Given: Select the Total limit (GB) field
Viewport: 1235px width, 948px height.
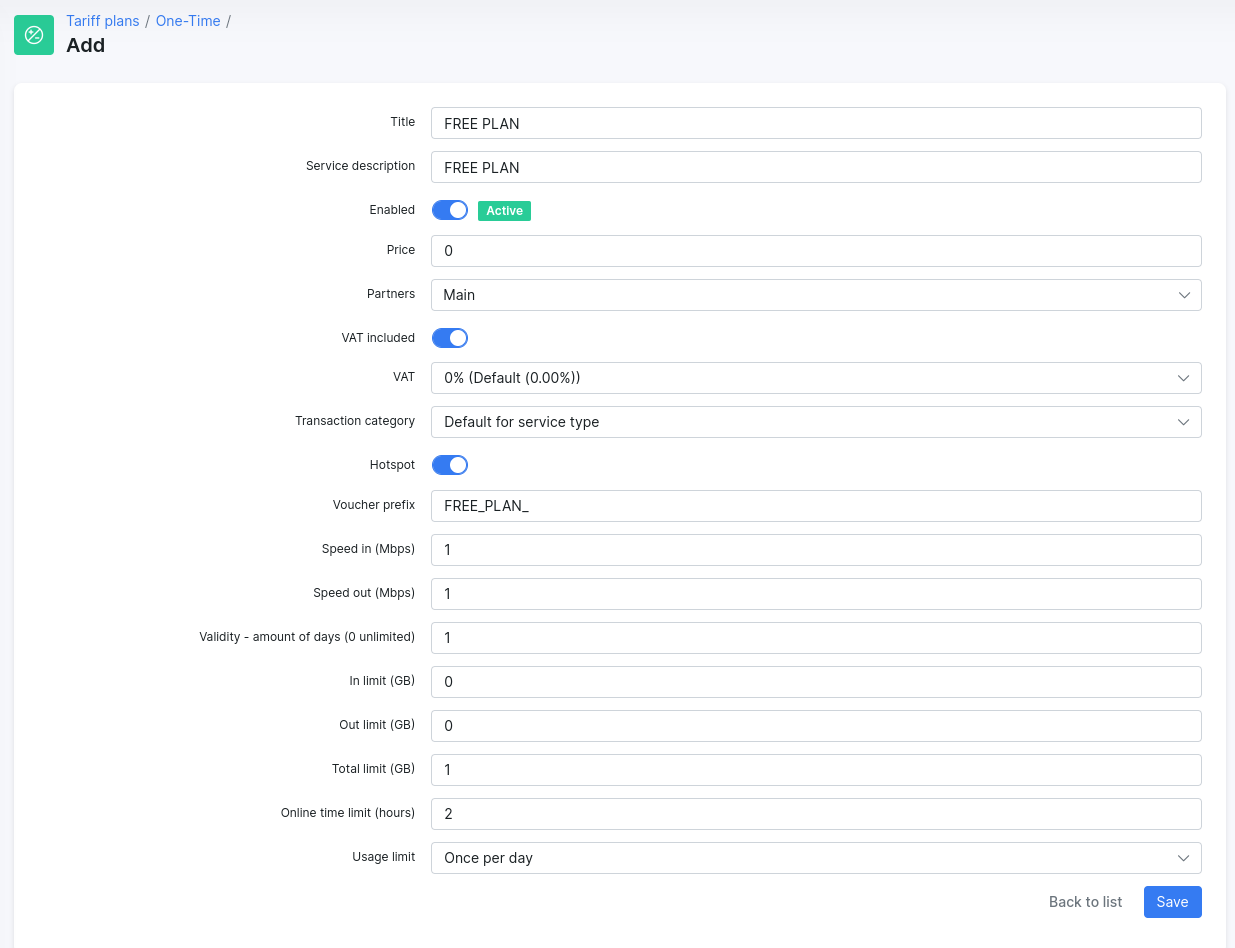Looking at the screenshot, I should click(x=815, y=770).
